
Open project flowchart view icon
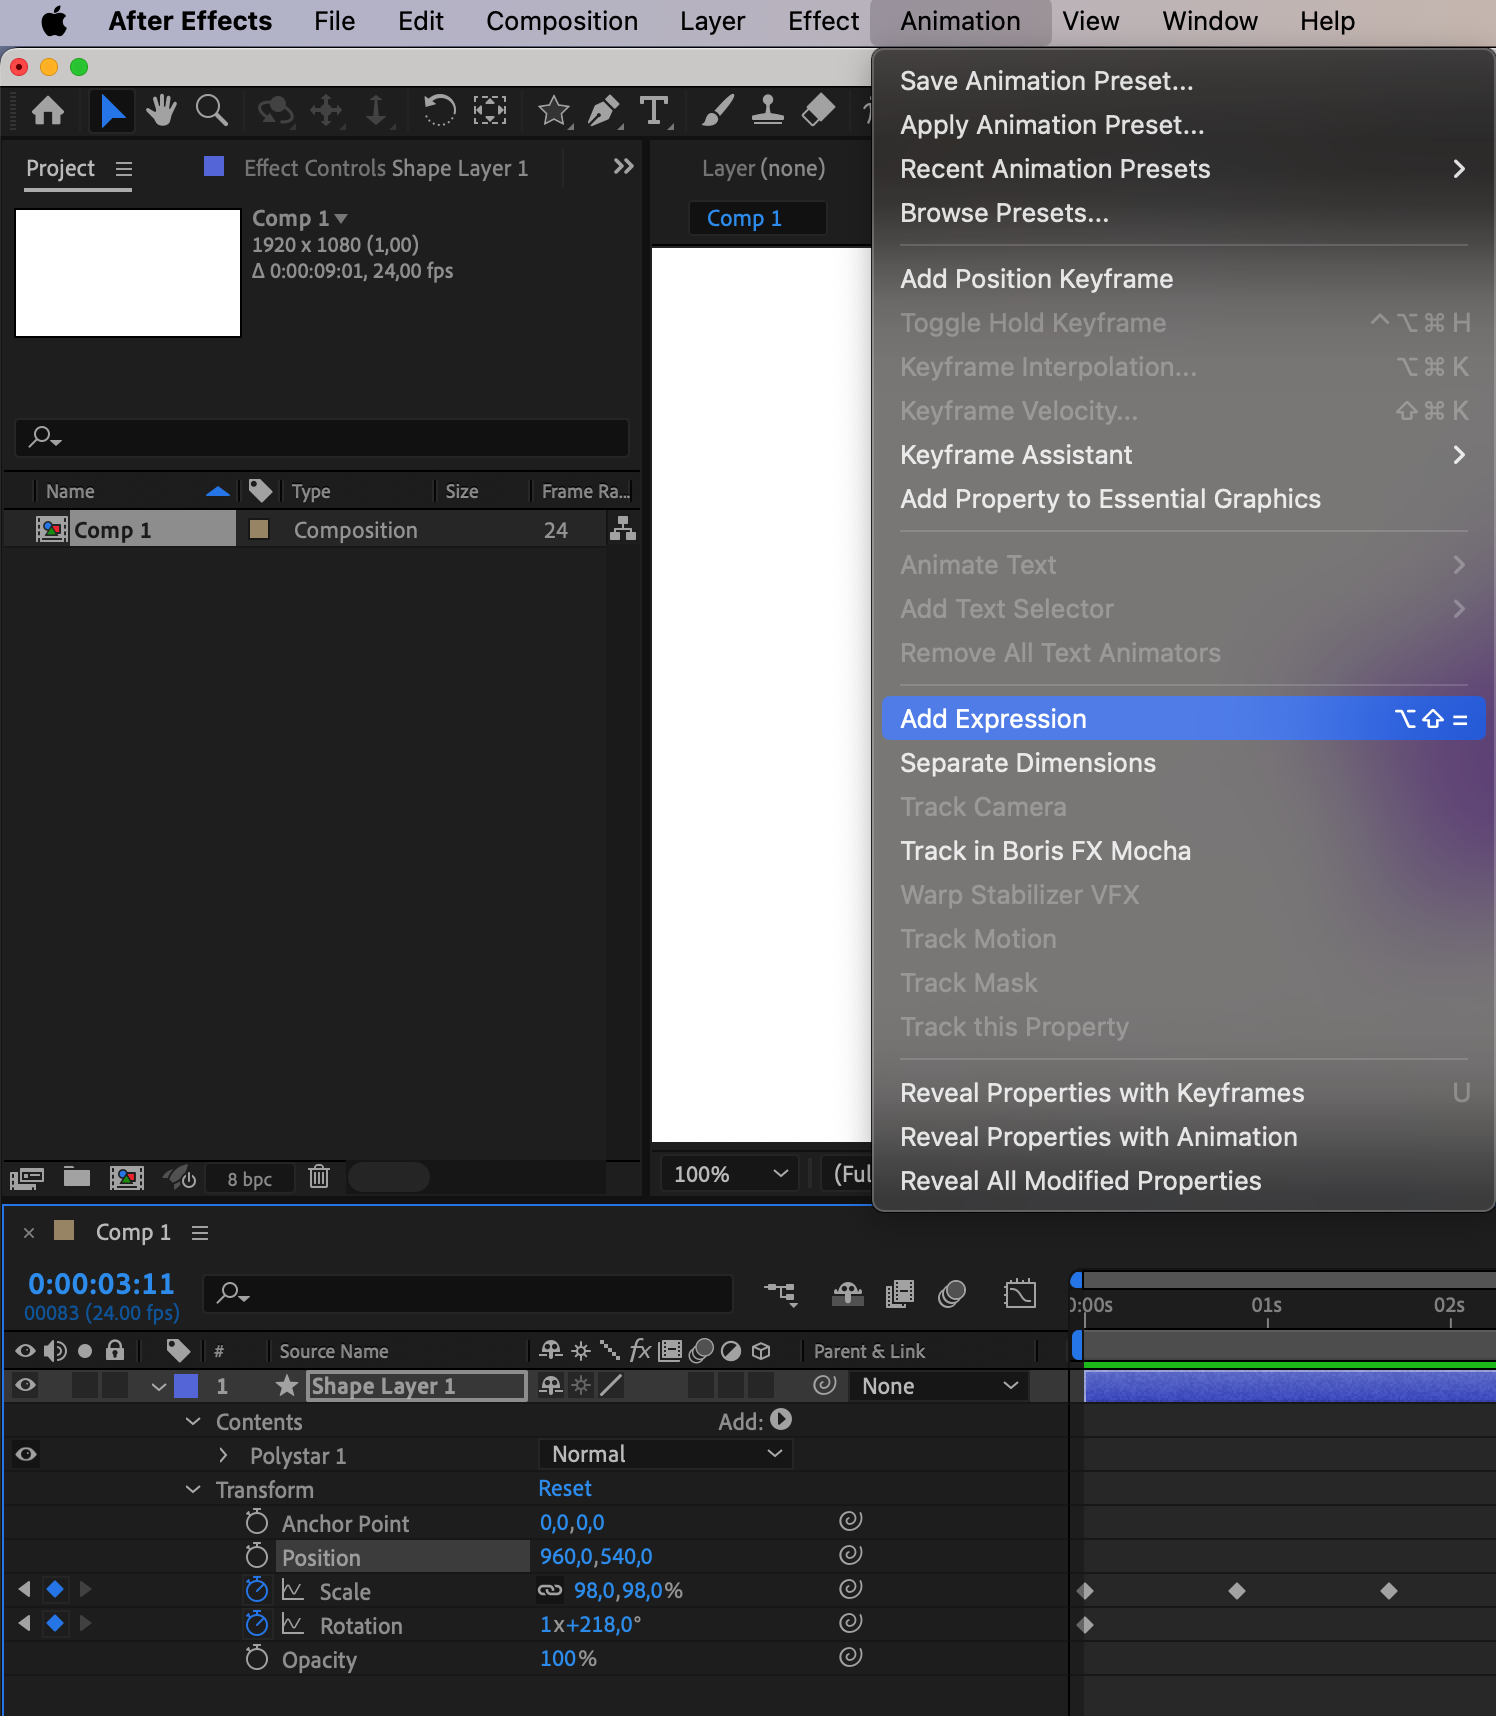pos(623,529)
